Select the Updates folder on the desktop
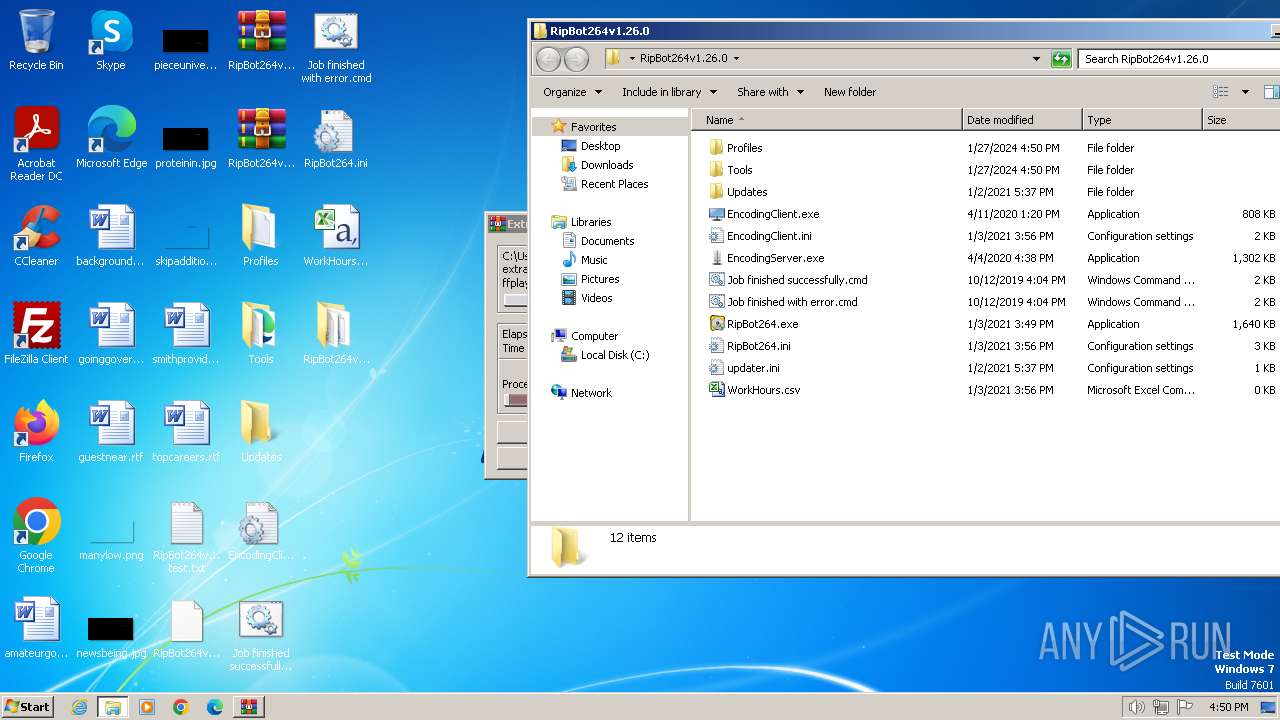Viewport: 1280px width, 720px height. point(260,433)
